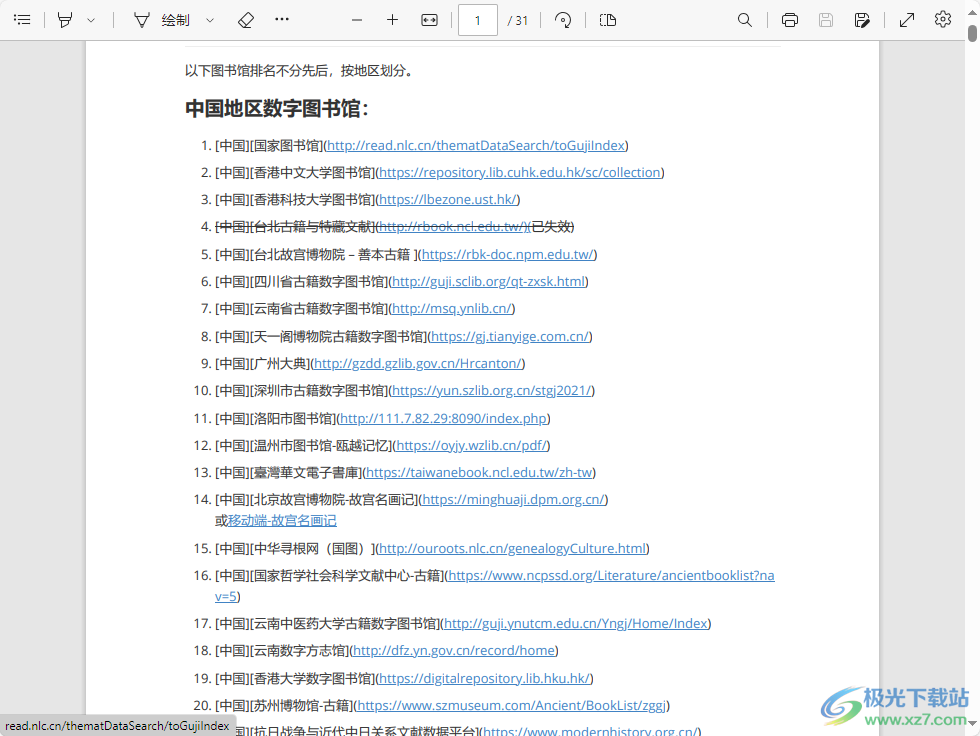980x736 pixels.
Task: Open the search function
Action: pos(745,19)
